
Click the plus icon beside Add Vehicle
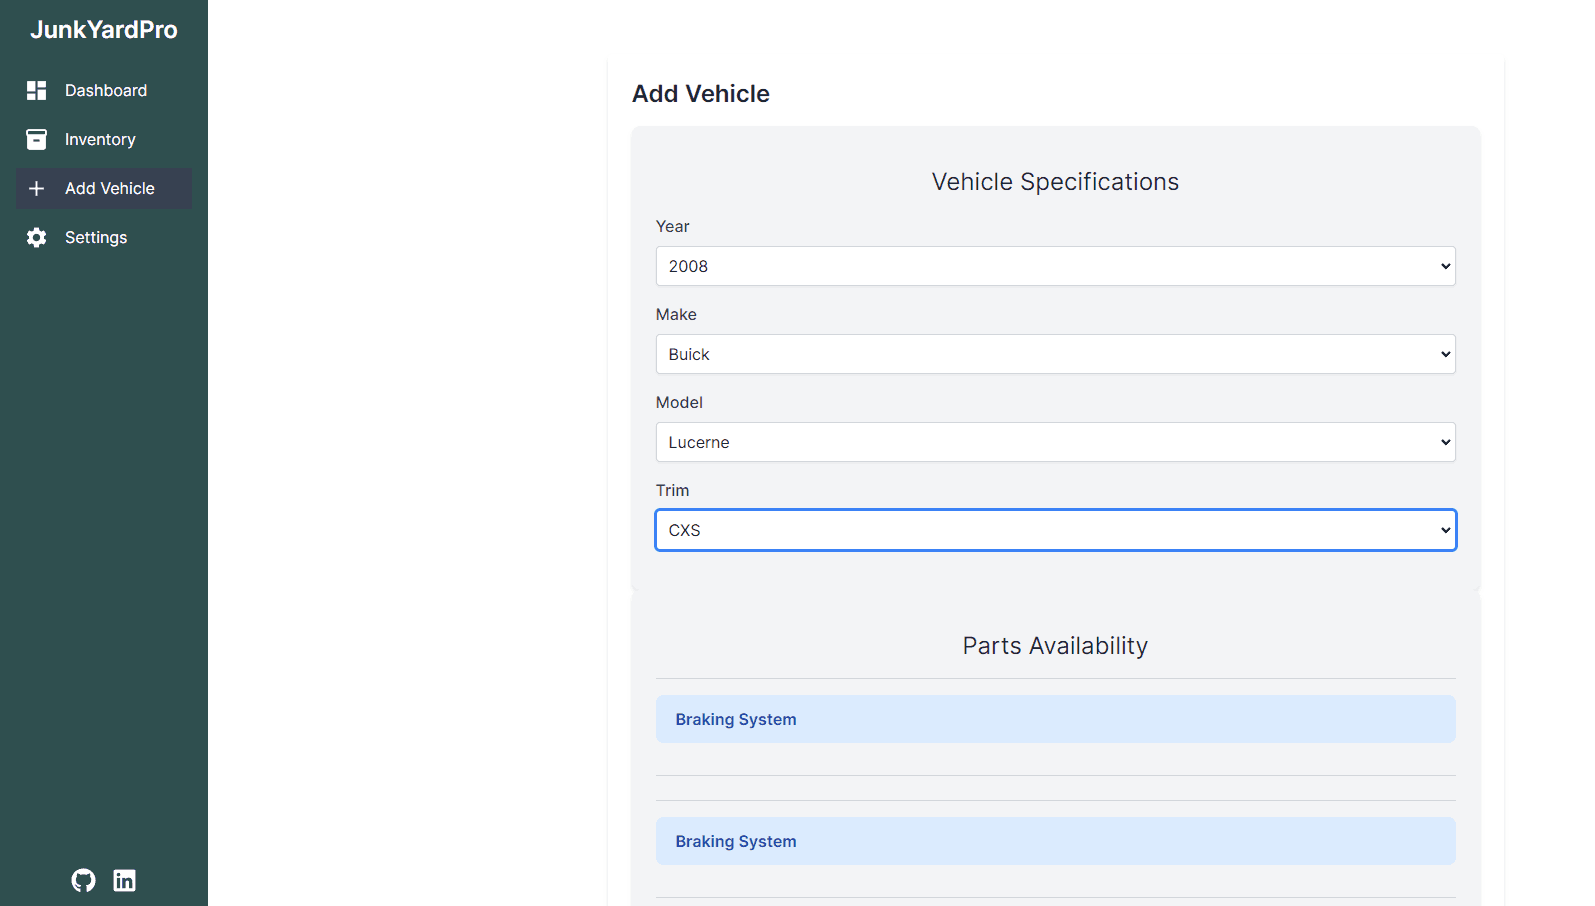[37, 189]
